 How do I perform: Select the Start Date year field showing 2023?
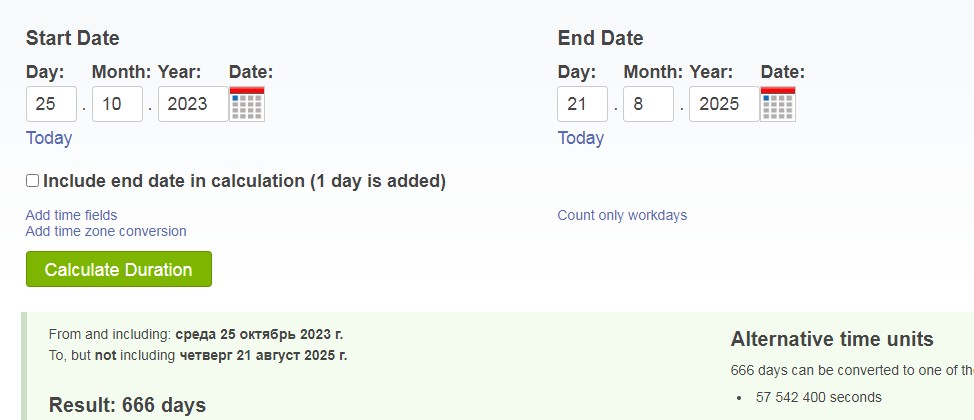pyautogui.click(x=193, y=104)
